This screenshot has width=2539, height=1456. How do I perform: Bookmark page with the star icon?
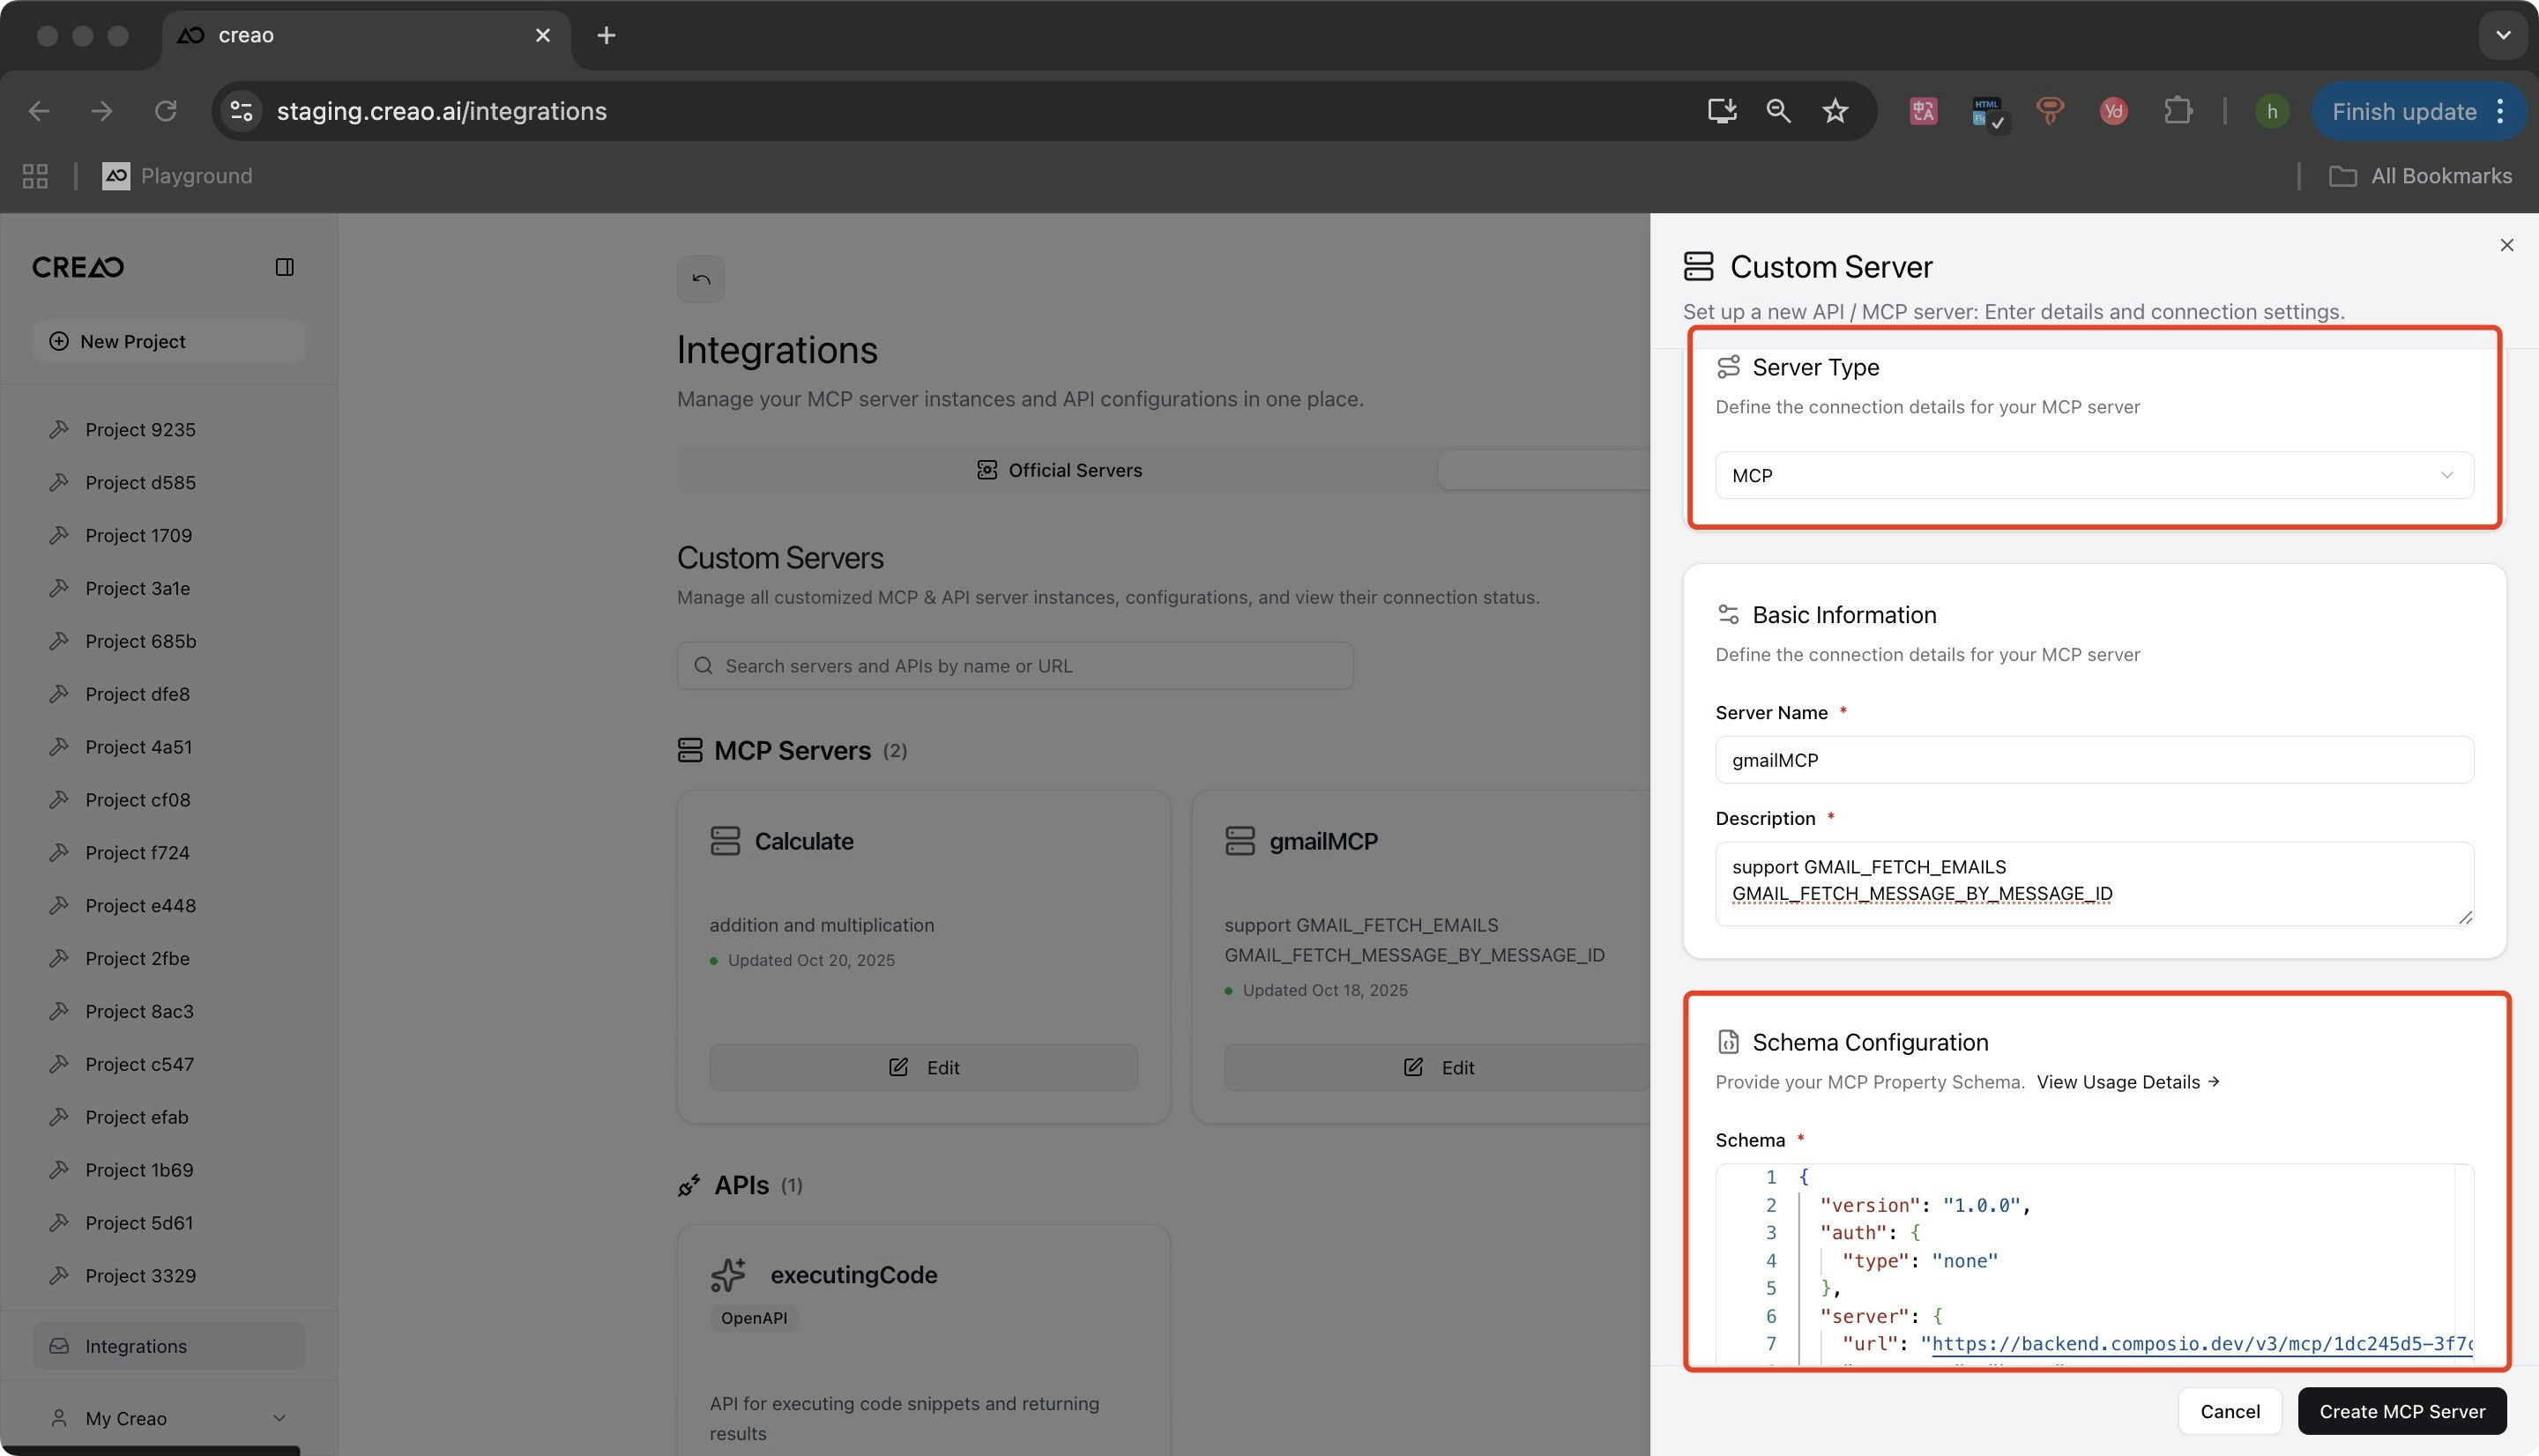(1834, 111)
